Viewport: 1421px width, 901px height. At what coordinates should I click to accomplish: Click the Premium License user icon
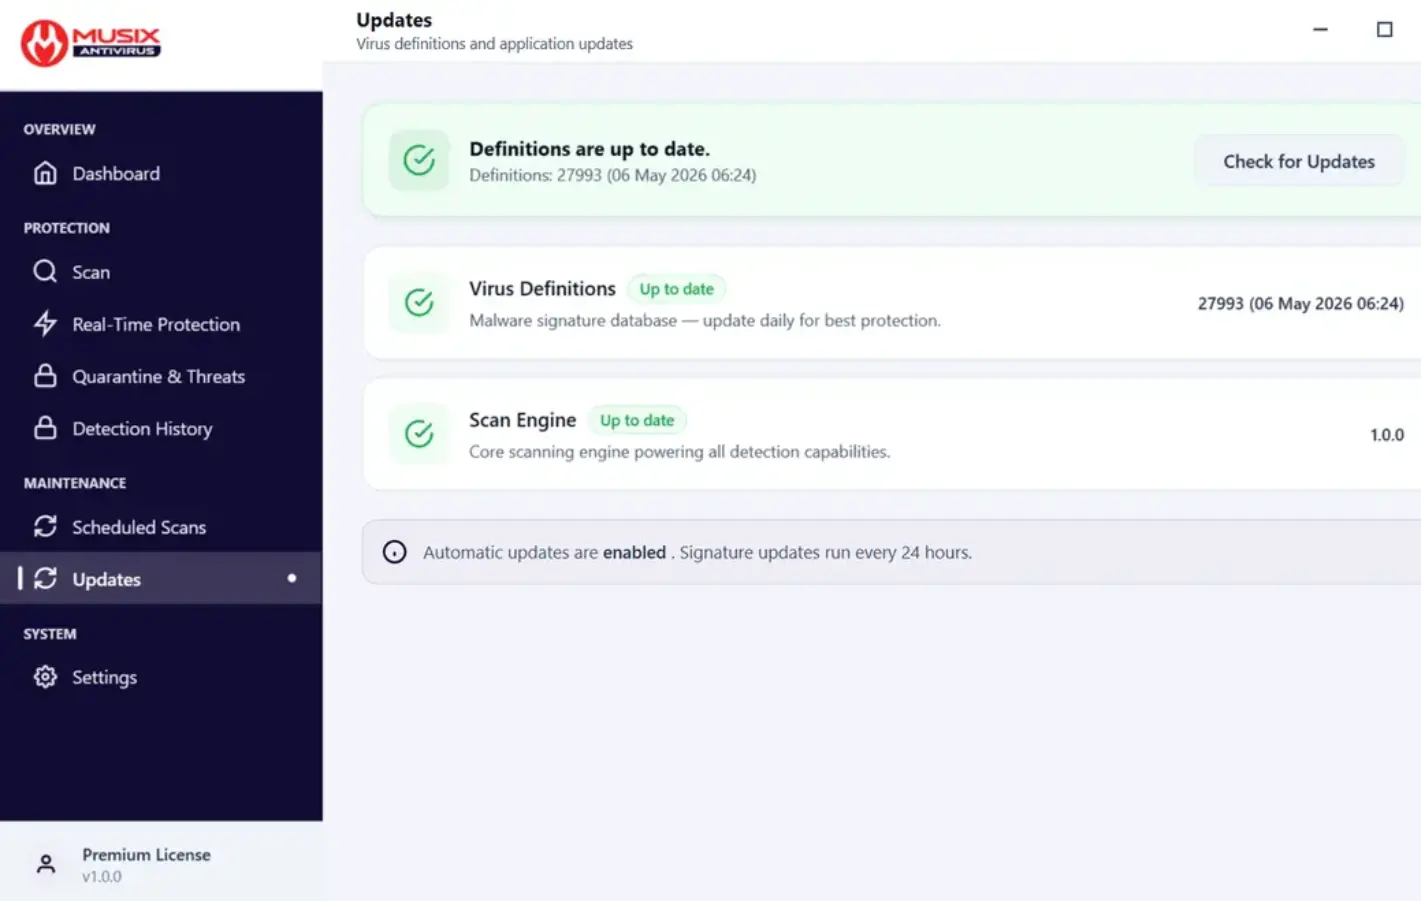[x=46, y=864]
